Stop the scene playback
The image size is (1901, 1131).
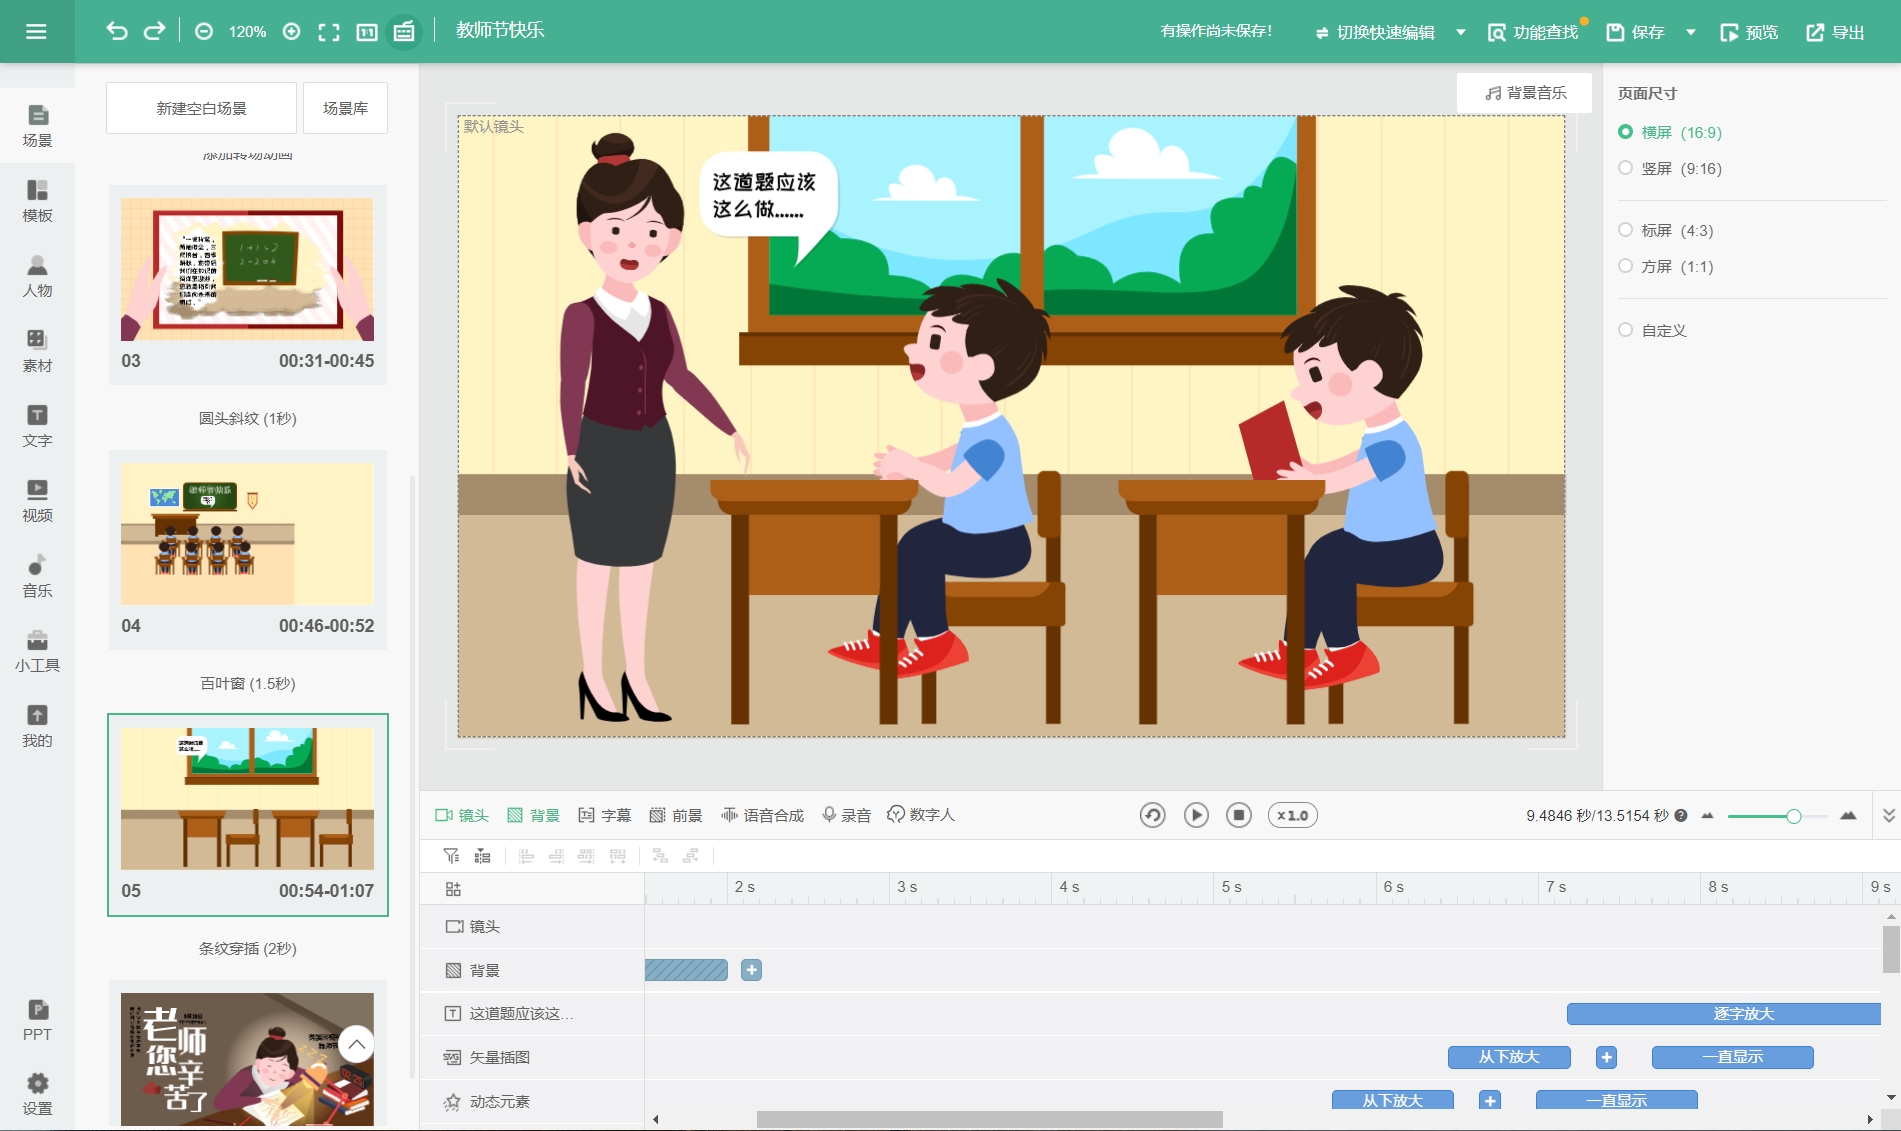(1239, 815)
